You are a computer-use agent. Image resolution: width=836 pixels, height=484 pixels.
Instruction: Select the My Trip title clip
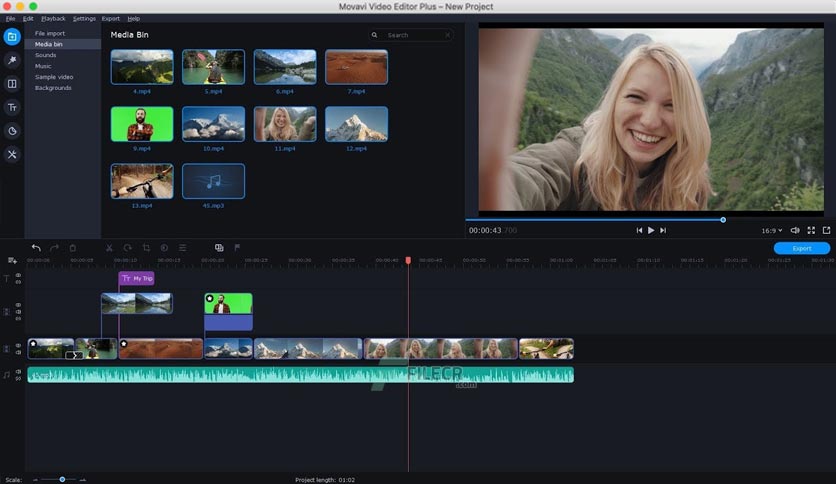tap(136, 278)
